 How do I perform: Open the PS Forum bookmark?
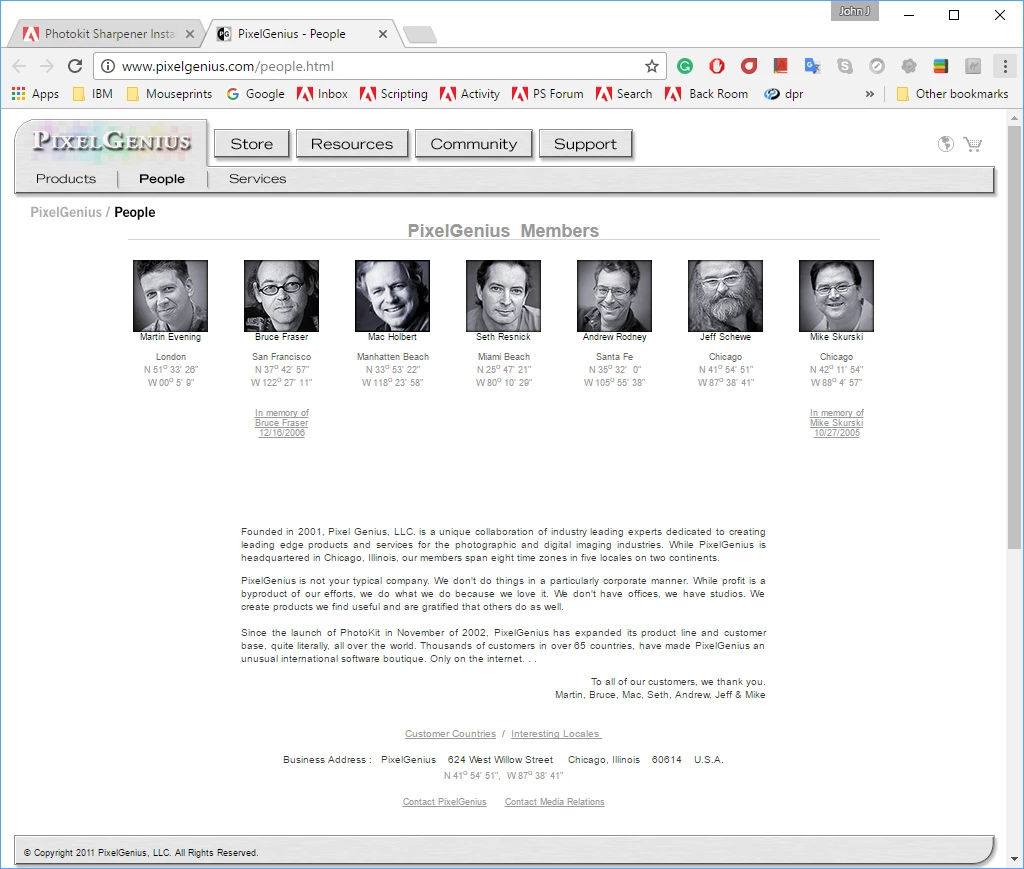coord(547,94)
